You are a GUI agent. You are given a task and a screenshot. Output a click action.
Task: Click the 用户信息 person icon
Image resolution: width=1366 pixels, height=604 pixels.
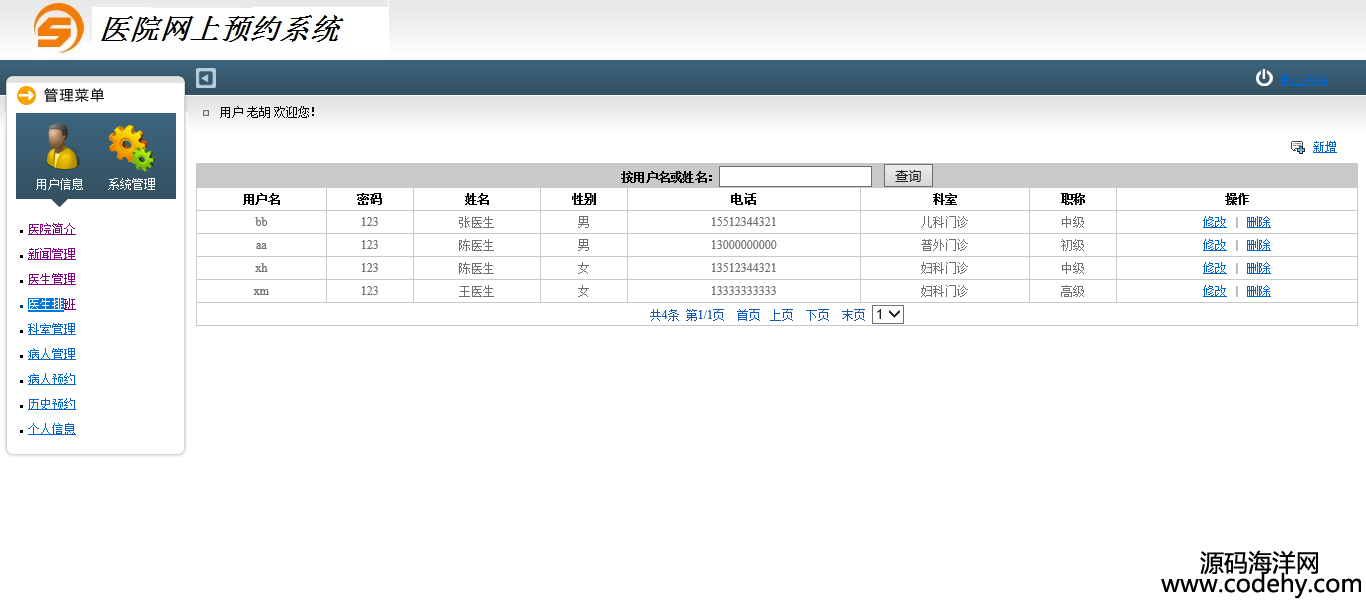60,147
